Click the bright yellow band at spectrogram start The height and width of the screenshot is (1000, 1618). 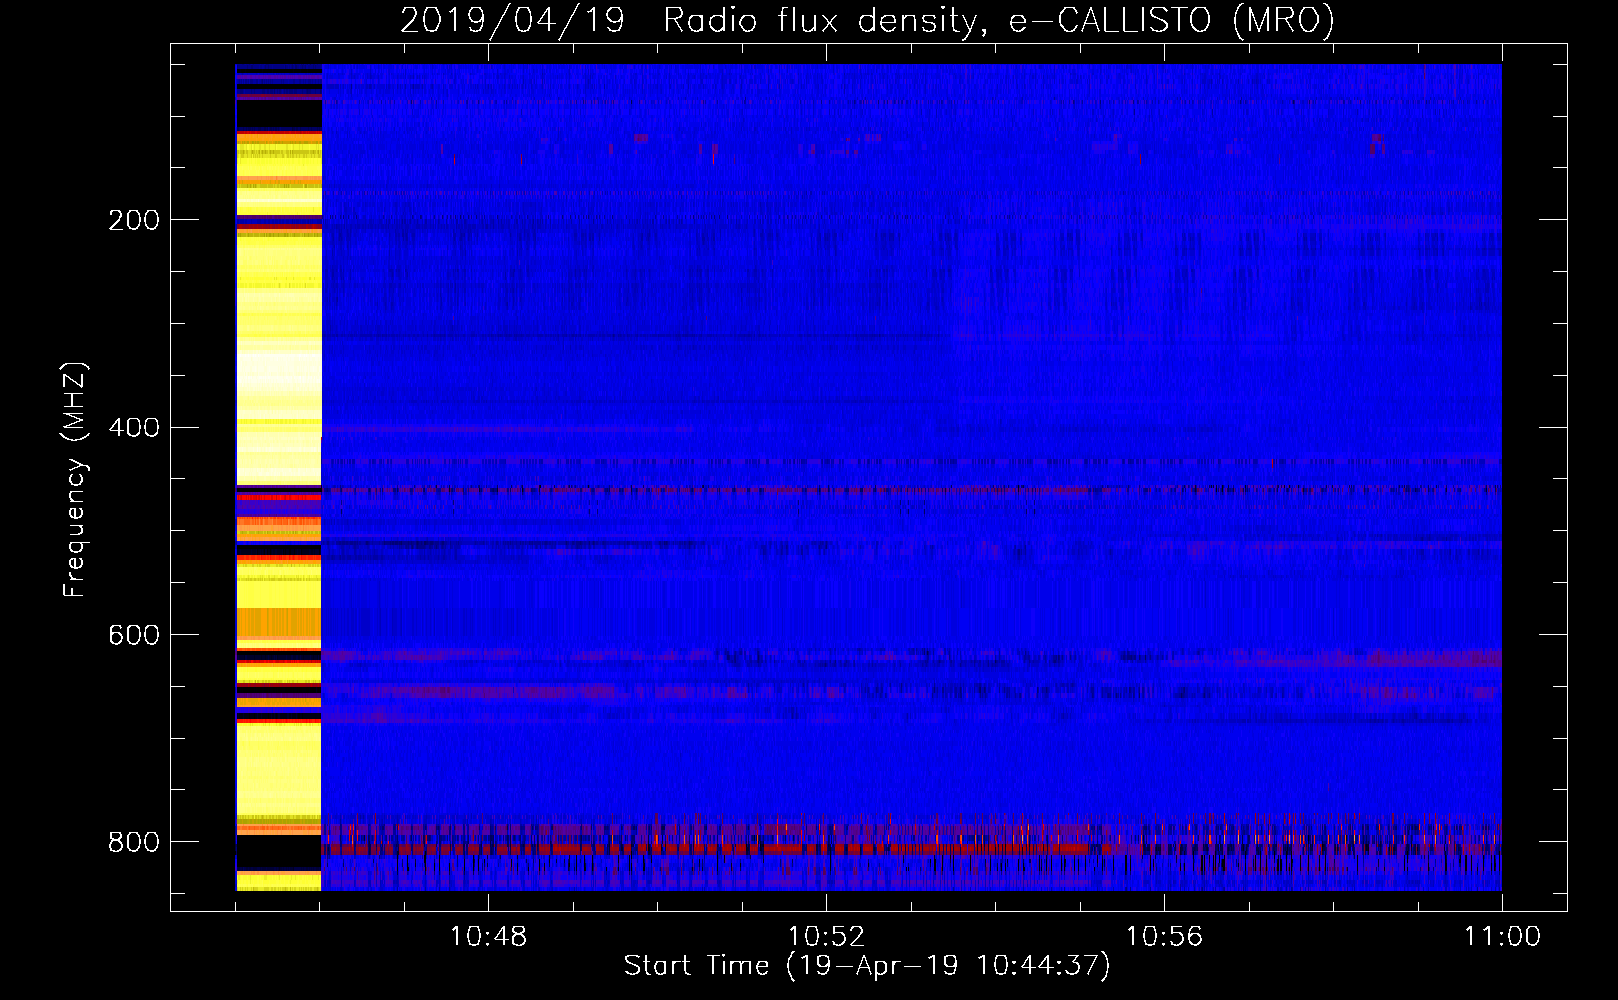click(279, 477)
